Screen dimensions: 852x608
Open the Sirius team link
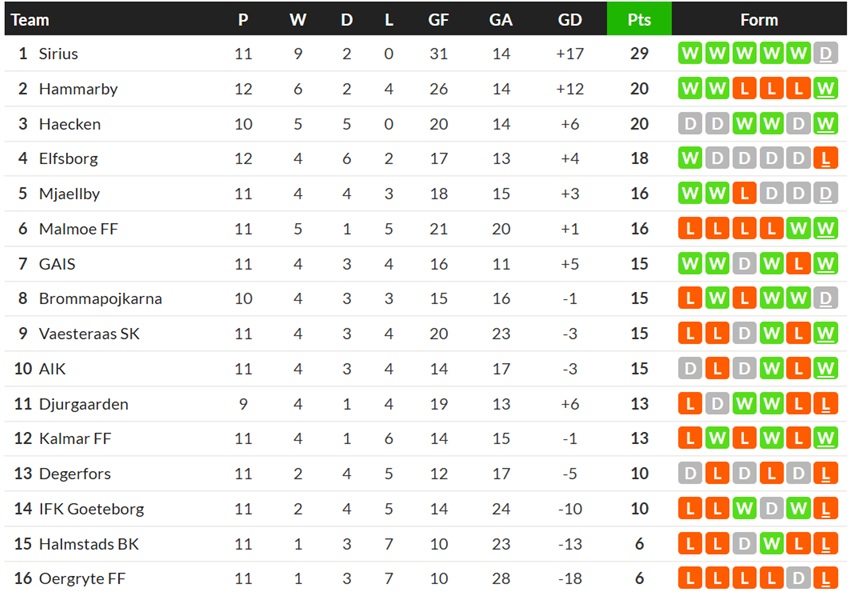tap(58, 54)
